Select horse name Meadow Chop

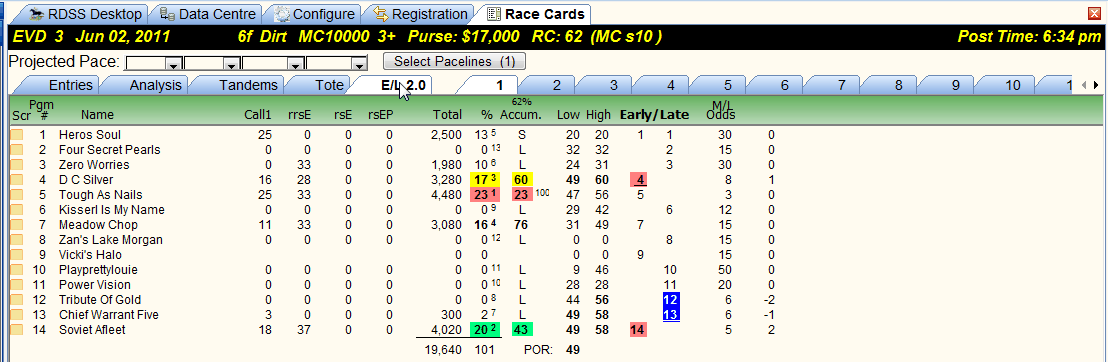95,225
